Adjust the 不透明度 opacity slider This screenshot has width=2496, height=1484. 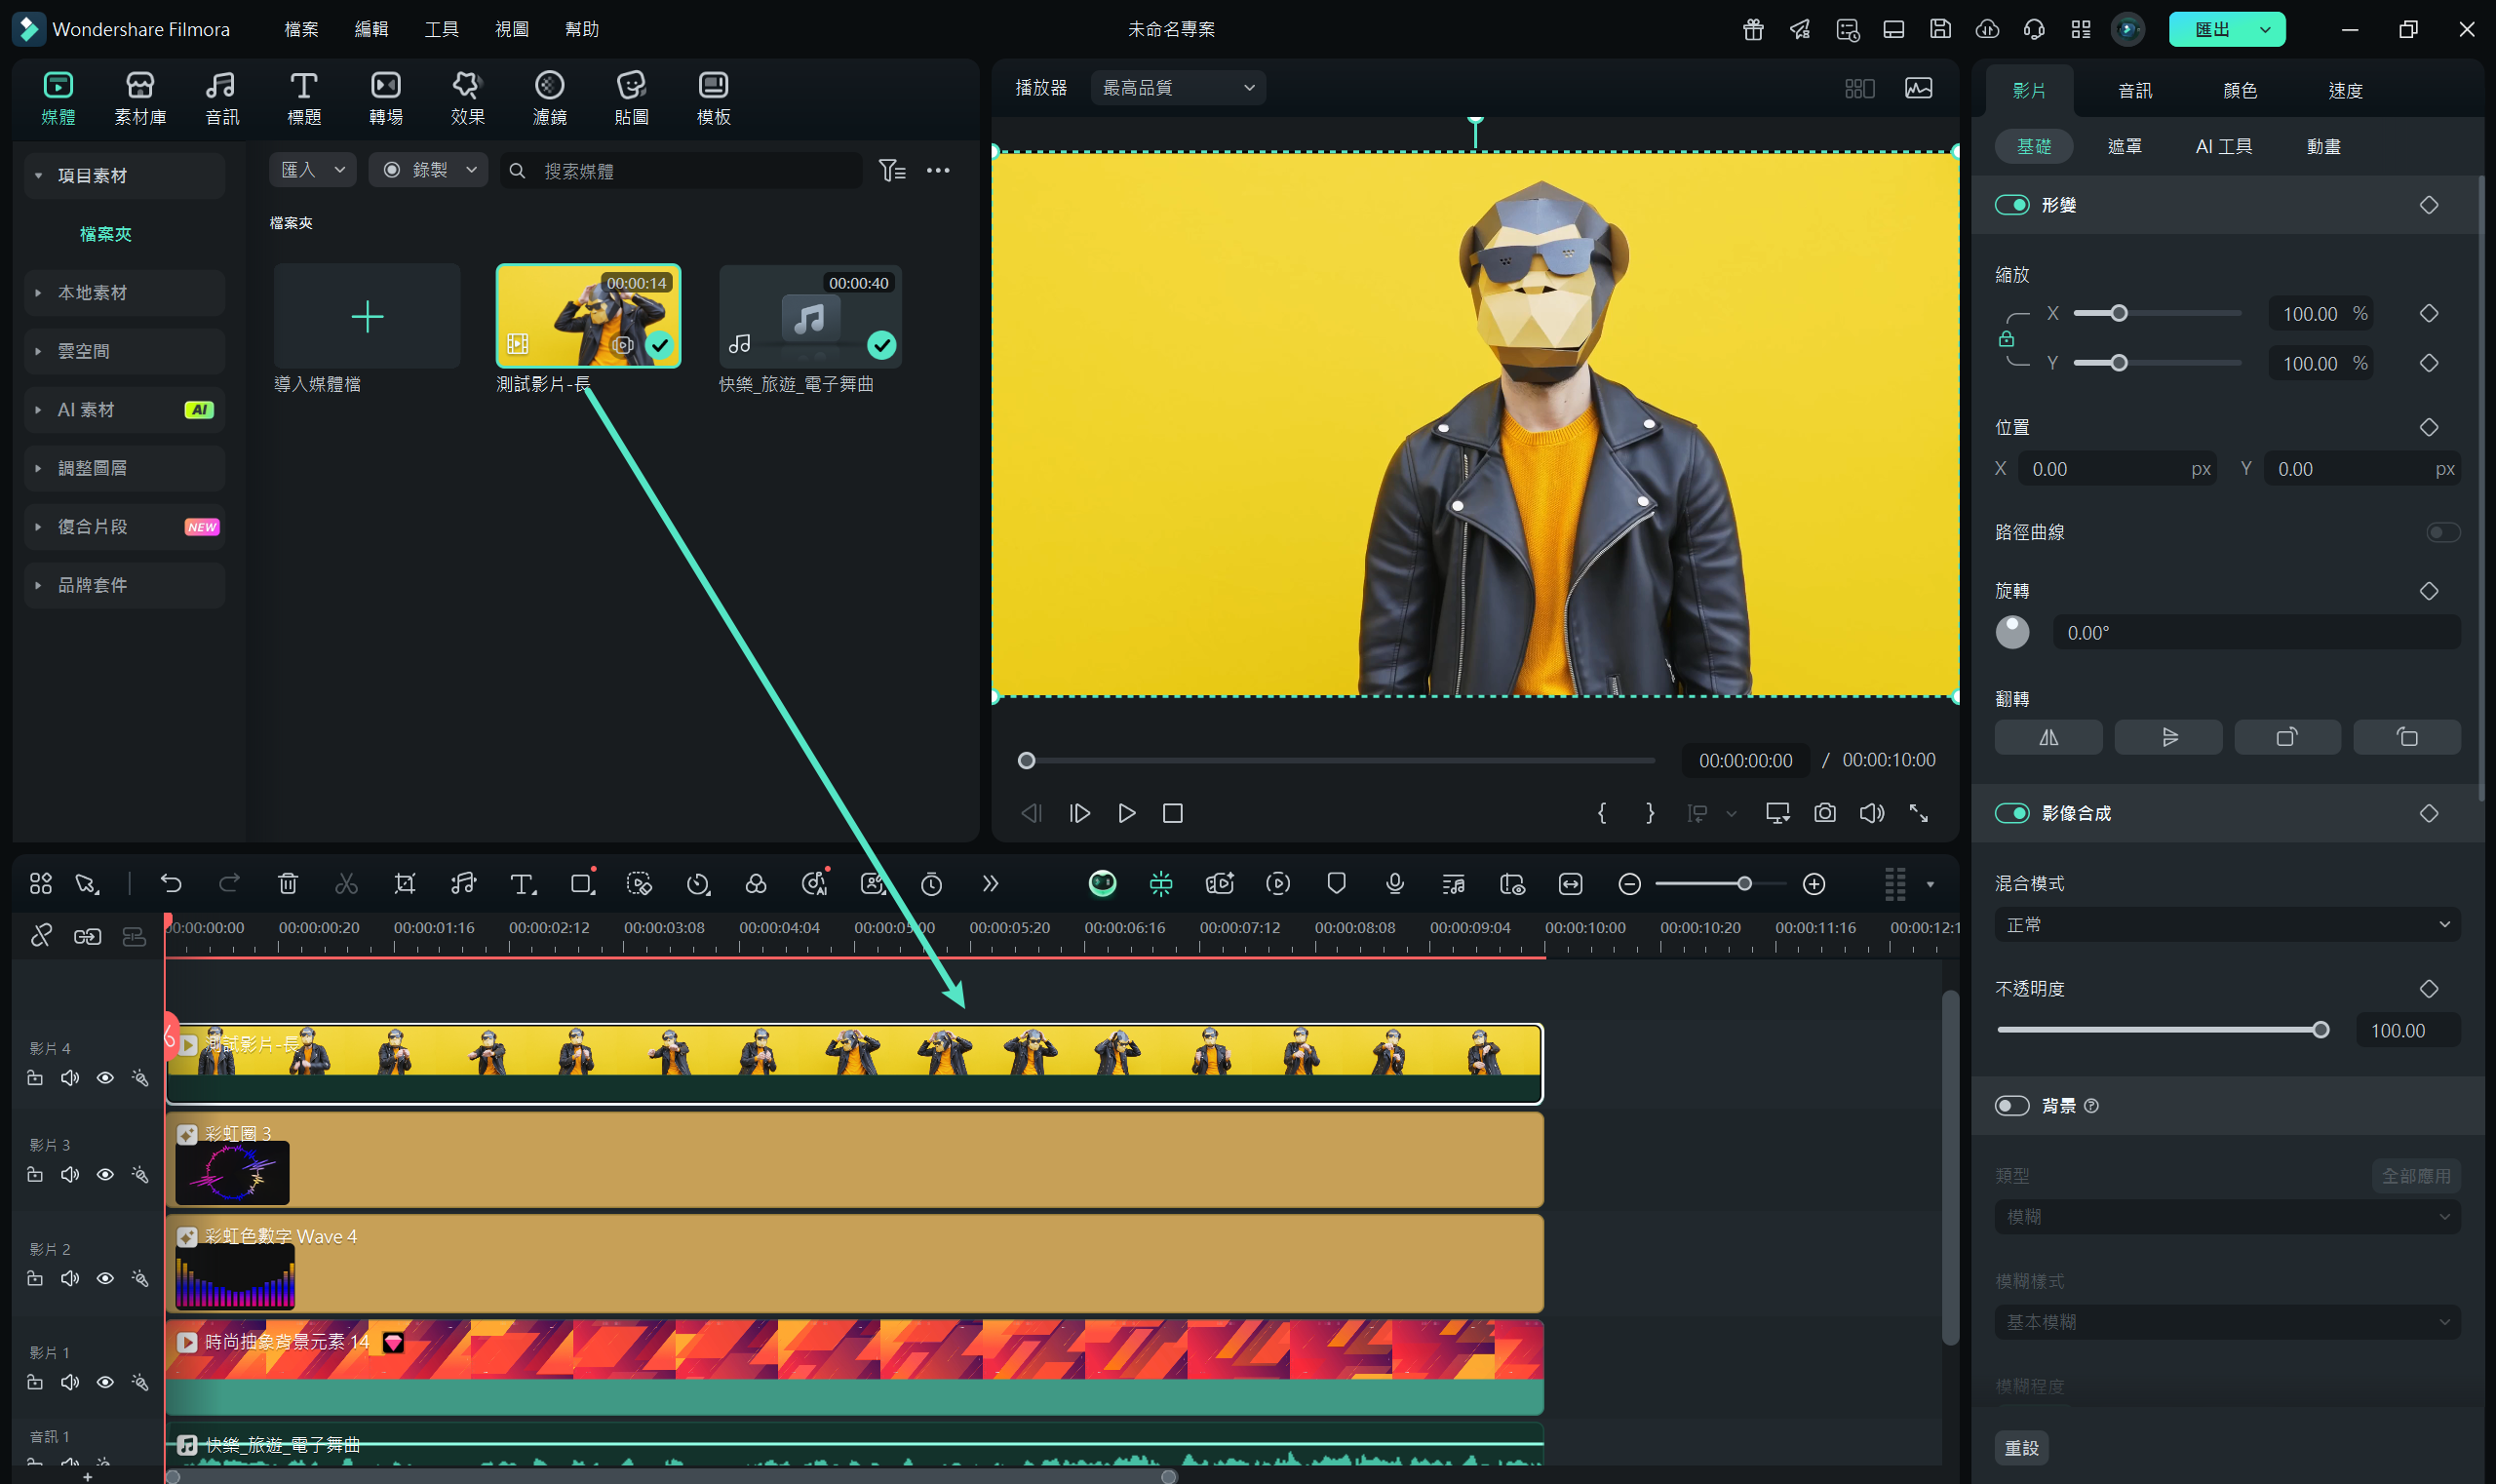(2164, 1030)
